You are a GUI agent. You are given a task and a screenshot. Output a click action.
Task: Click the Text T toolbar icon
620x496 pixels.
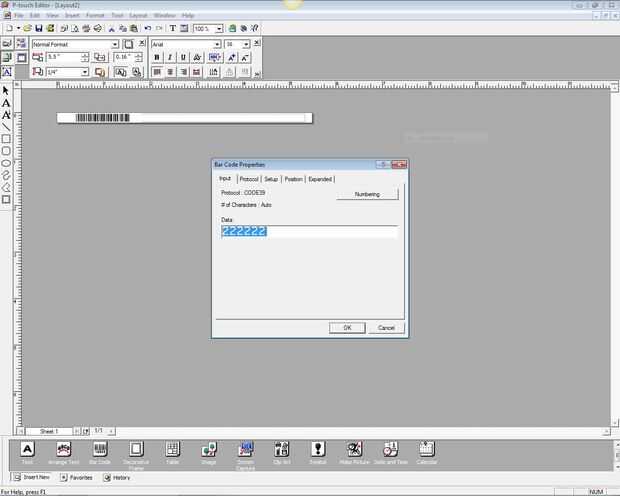coord(173,28)
